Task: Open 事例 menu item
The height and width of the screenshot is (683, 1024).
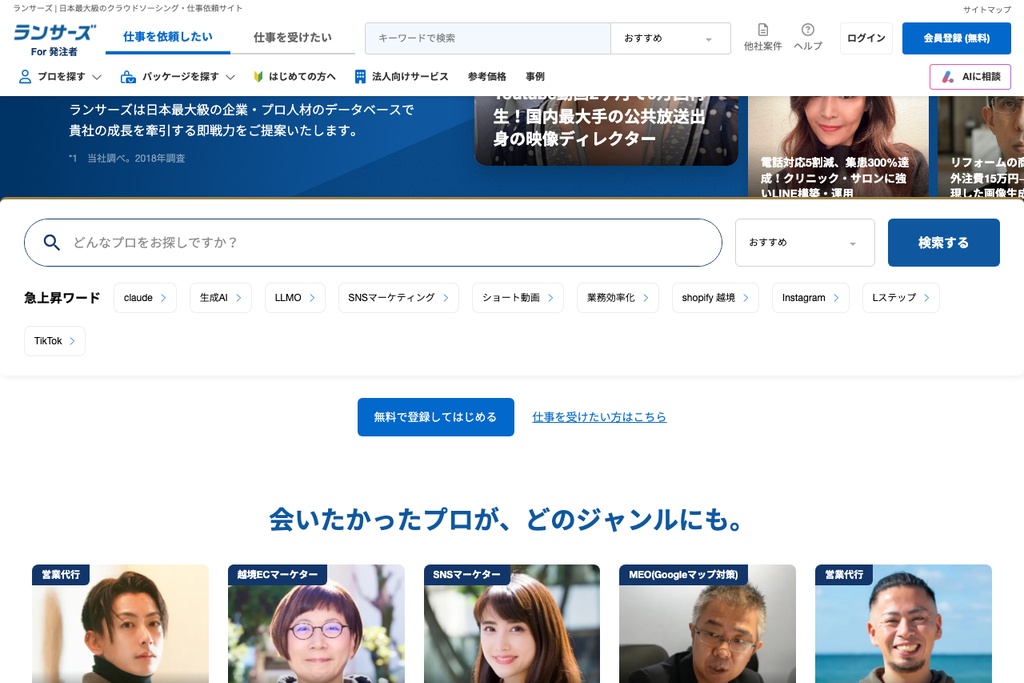Action: pos(535,76)
